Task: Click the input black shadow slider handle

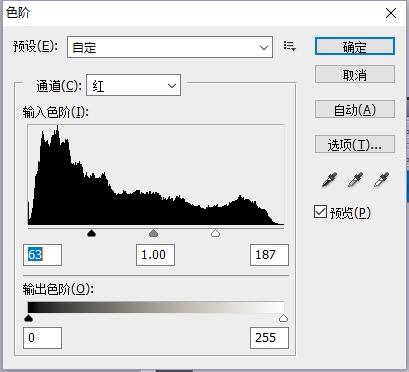Action: point(91,233)
